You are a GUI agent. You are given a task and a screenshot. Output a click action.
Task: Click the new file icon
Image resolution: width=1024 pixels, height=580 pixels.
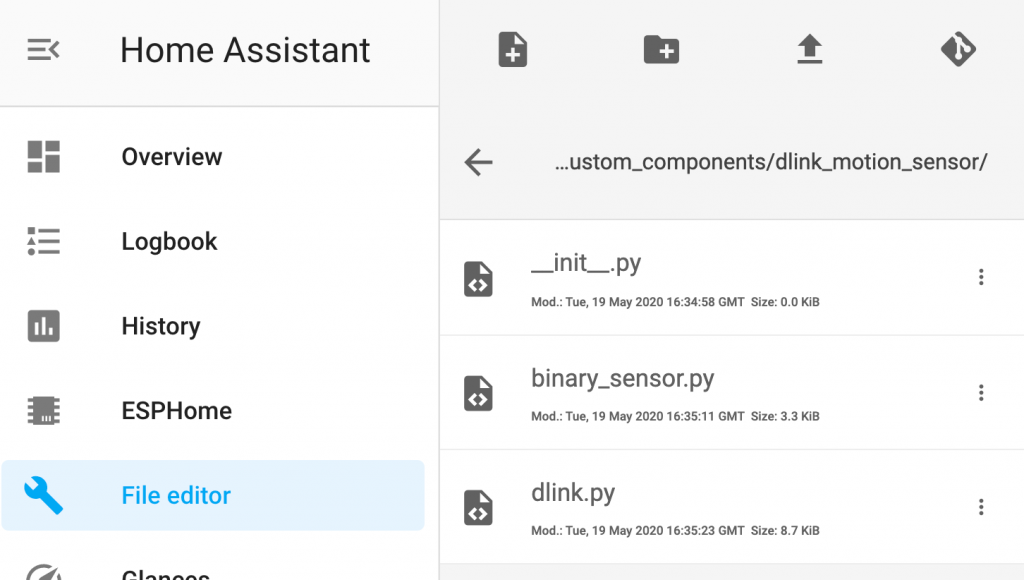tap(513, 49)
